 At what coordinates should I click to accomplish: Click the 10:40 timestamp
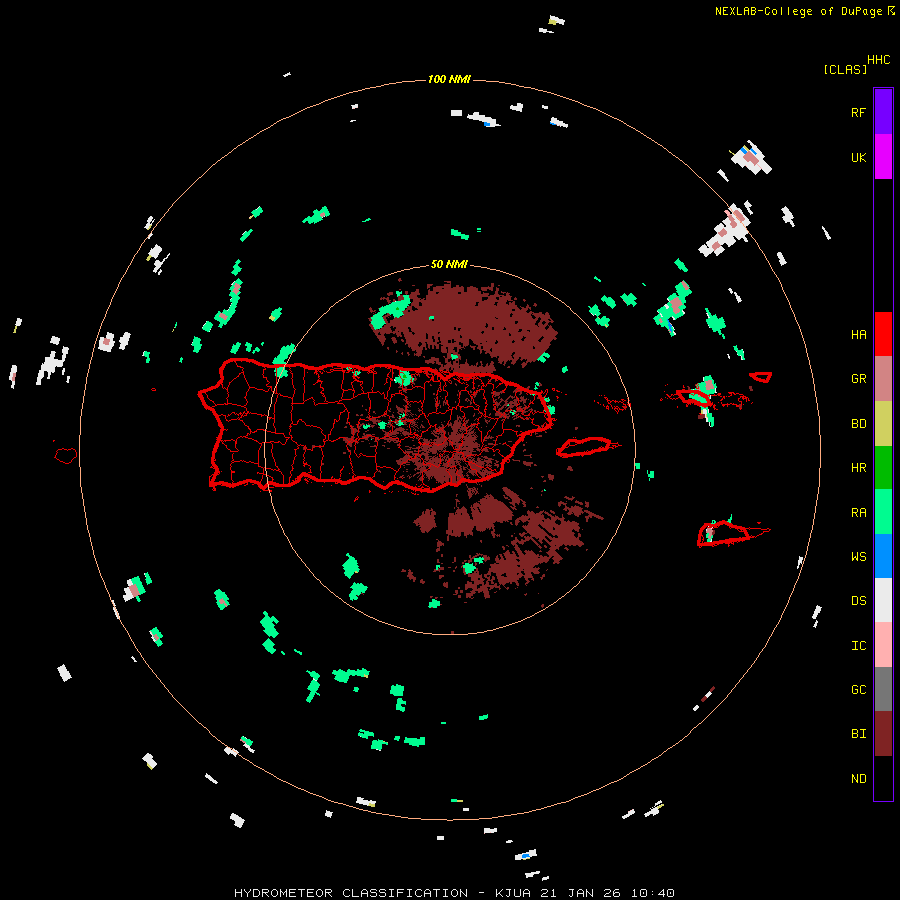point(652,893)
